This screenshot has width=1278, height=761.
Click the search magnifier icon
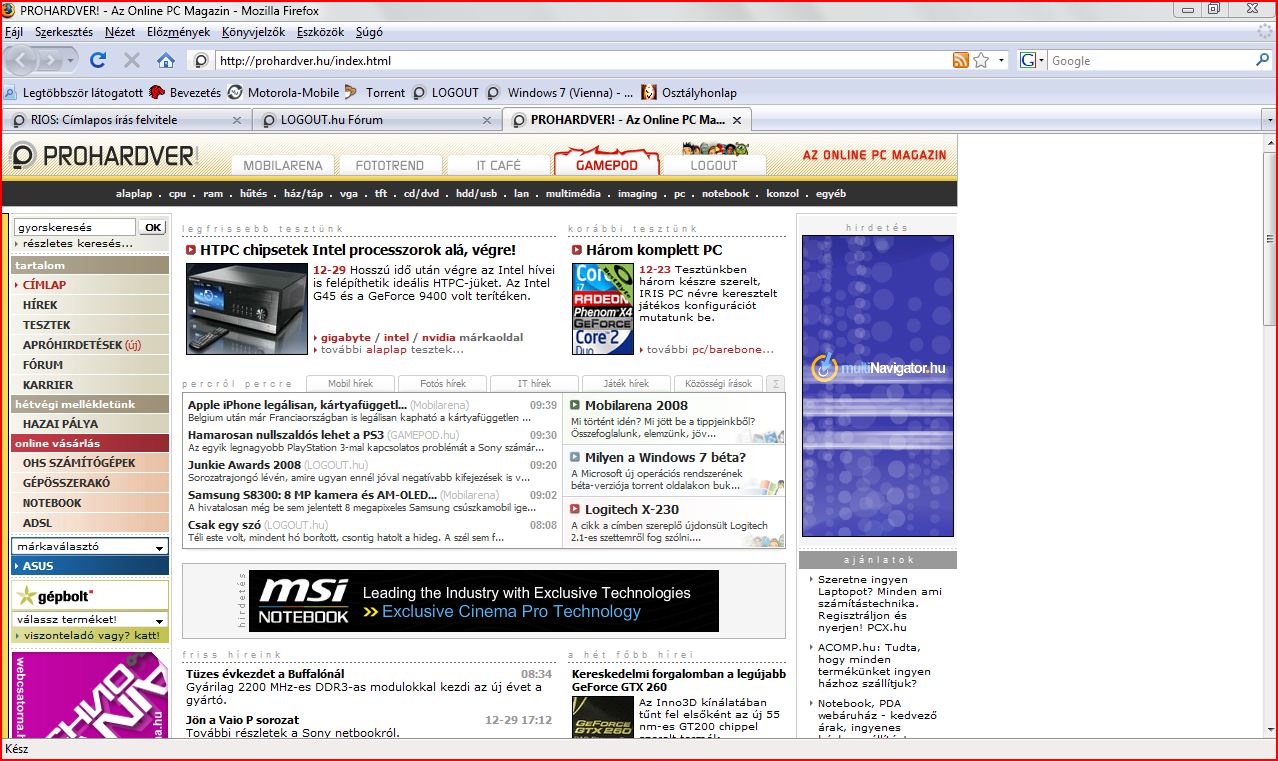click(x=1262, y=61)
